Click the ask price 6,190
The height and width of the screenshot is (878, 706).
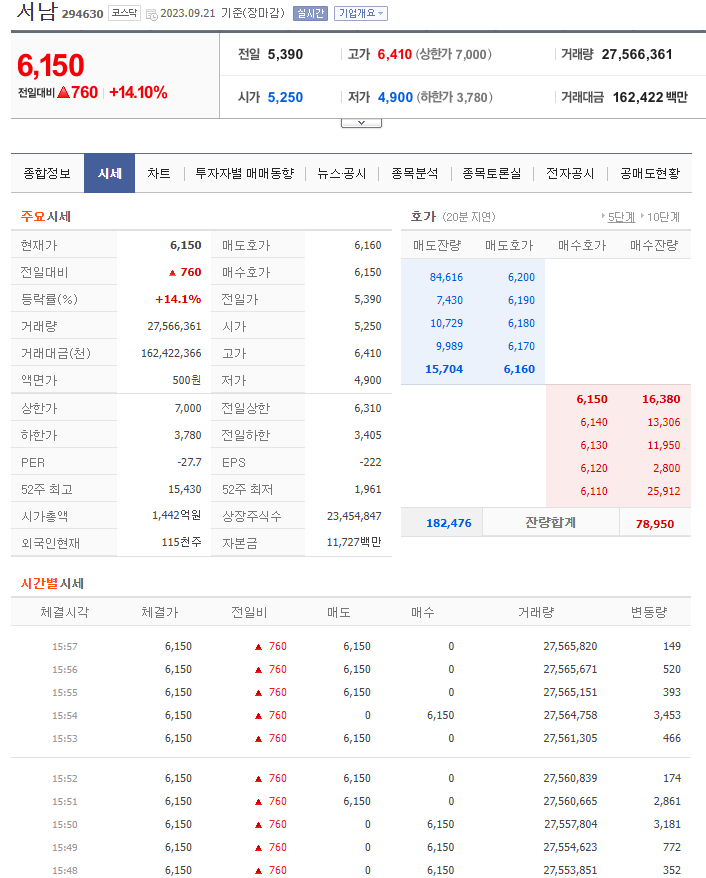click(x=521, y=300)
